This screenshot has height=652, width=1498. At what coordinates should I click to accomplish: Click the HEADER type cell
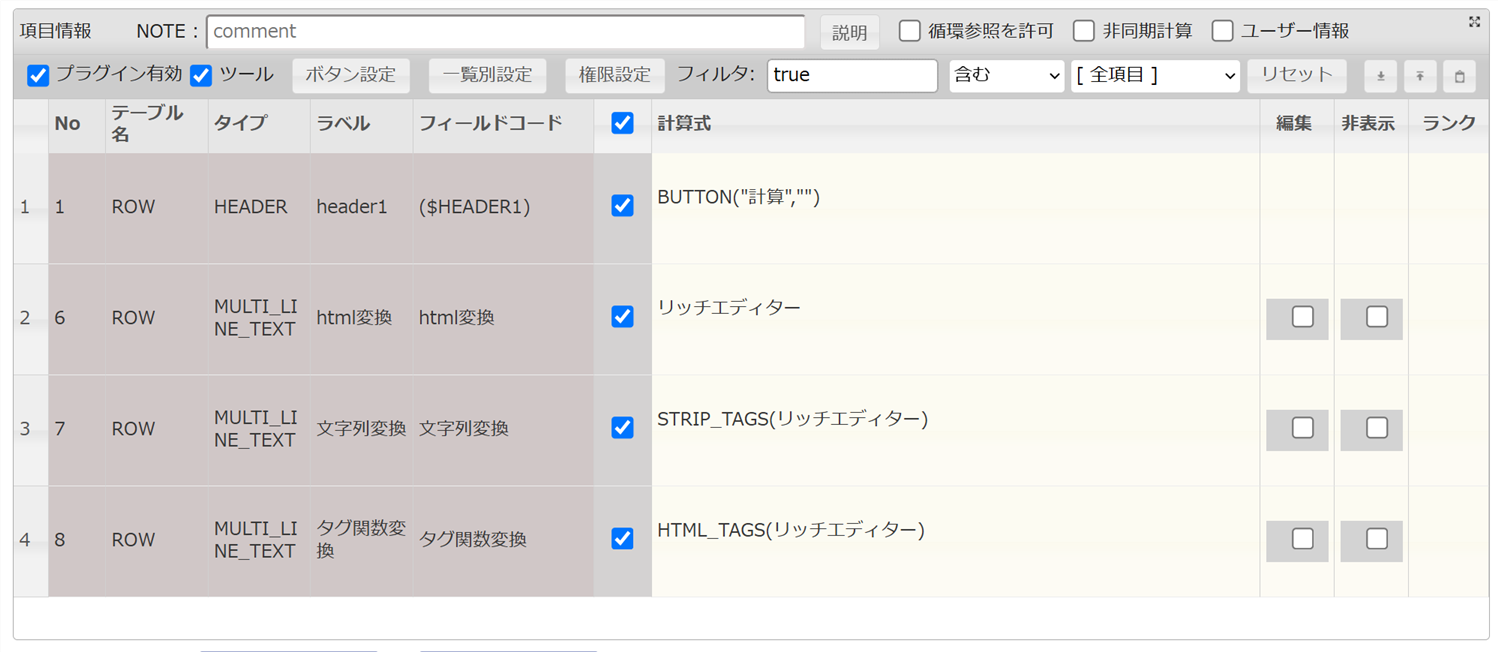pos(259,208)
